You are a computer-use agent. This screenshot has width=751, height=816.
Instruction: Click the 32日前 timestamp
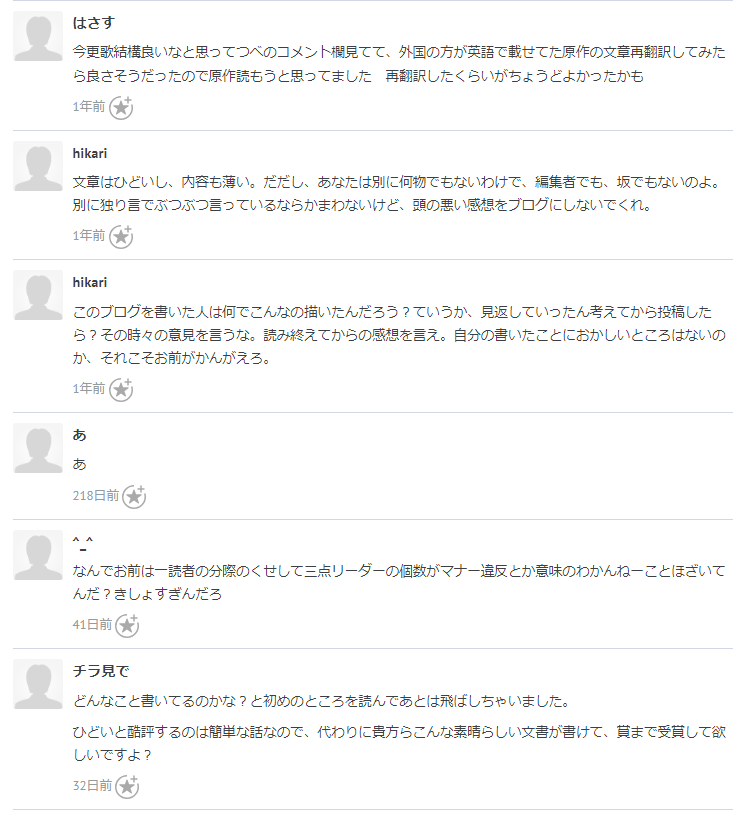pos(93,785)
